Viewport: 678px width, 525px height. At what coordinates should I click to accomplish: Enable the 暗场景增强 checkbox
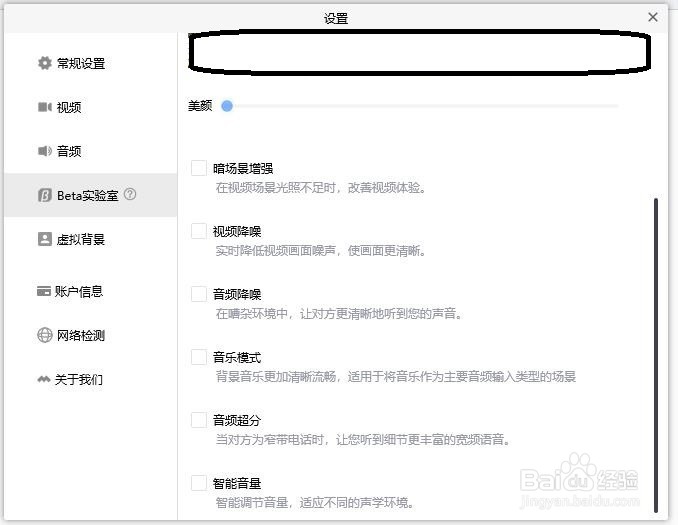(199, 168)
